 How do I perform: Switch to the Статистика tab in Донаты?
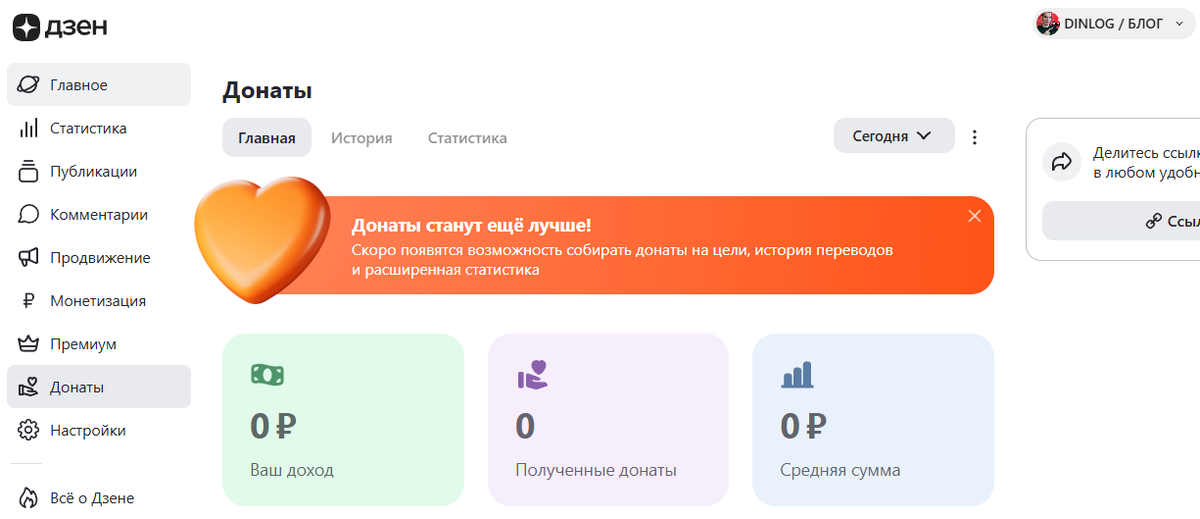tap(467, 138)
